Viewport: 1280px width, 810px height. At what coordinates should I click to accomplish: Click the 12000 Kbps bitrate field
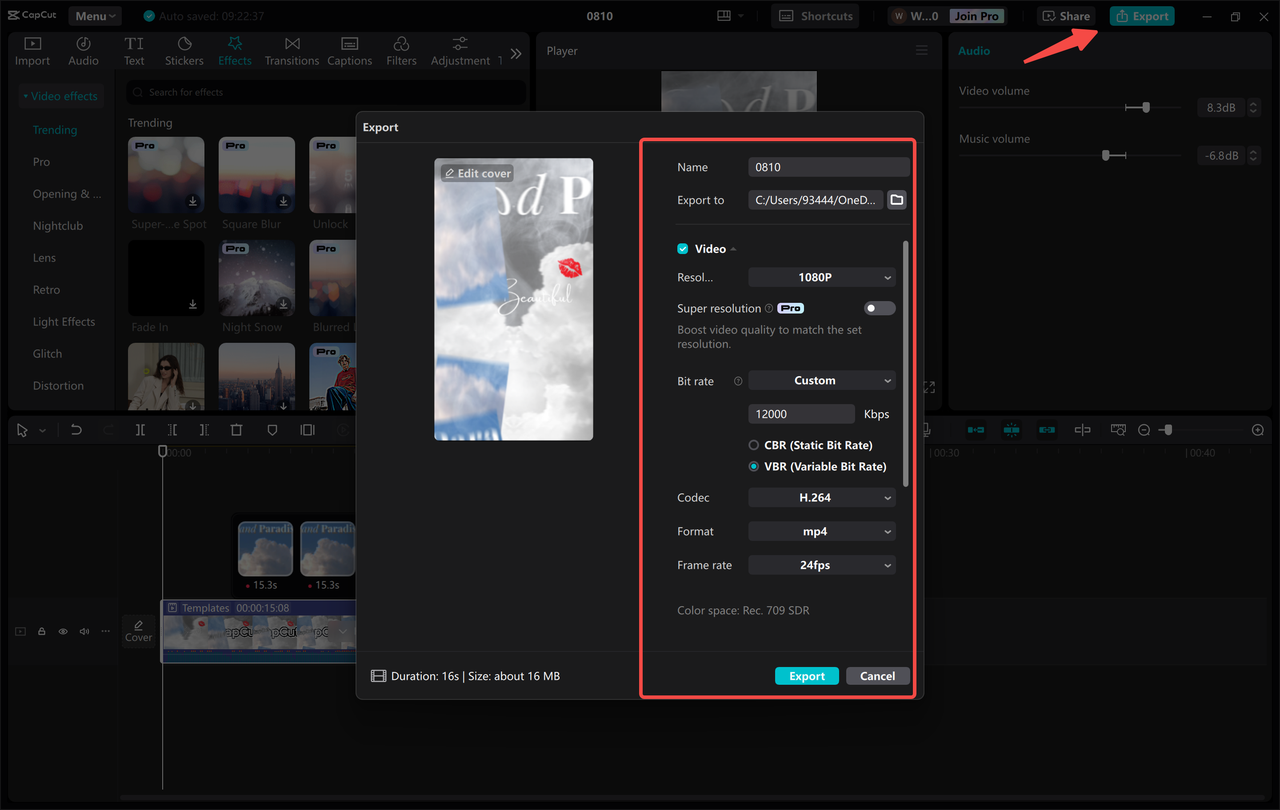(x=801, y=413)
